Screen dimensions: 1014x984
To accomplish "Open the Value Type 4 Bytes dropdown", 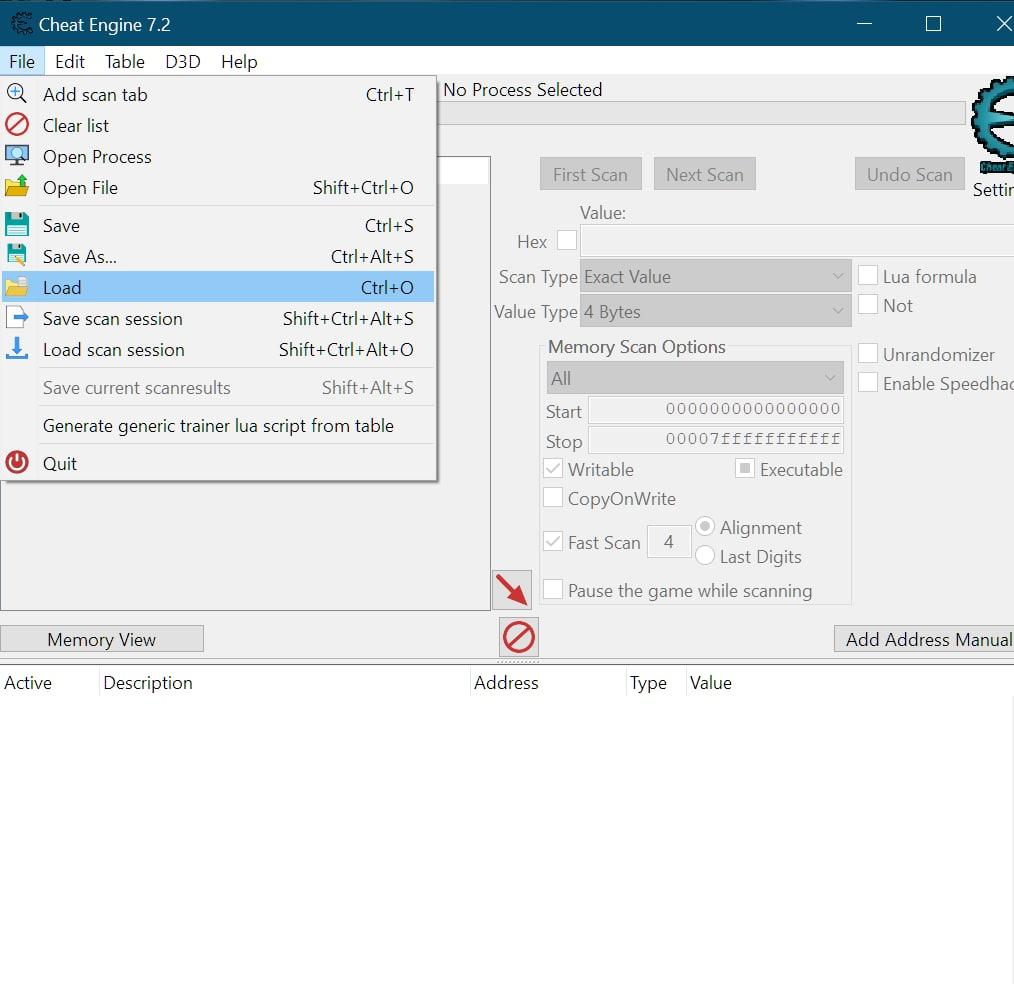I will (715, 312).
